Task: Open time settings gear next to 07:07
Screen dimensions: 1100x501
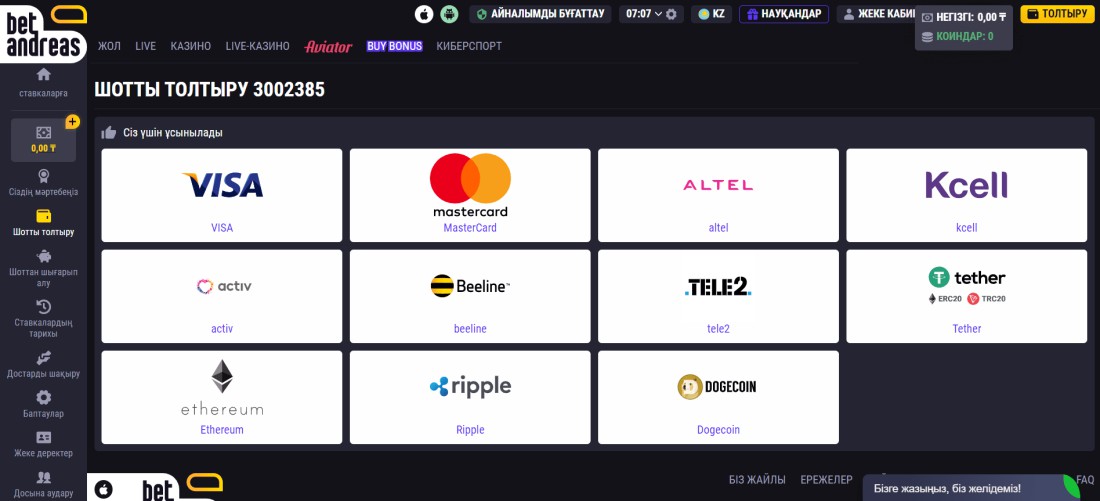Action: pos(671,14)
